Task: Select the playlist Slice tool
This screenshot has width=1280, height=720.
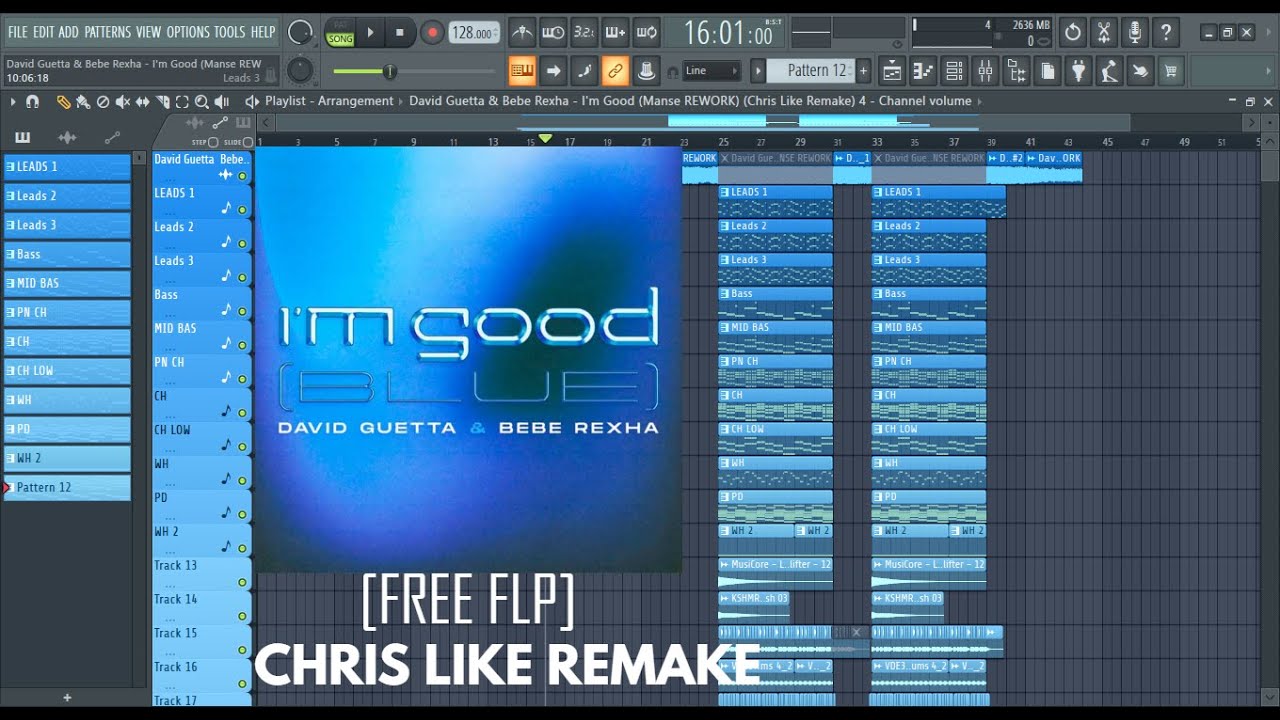Action: (162, 101)
